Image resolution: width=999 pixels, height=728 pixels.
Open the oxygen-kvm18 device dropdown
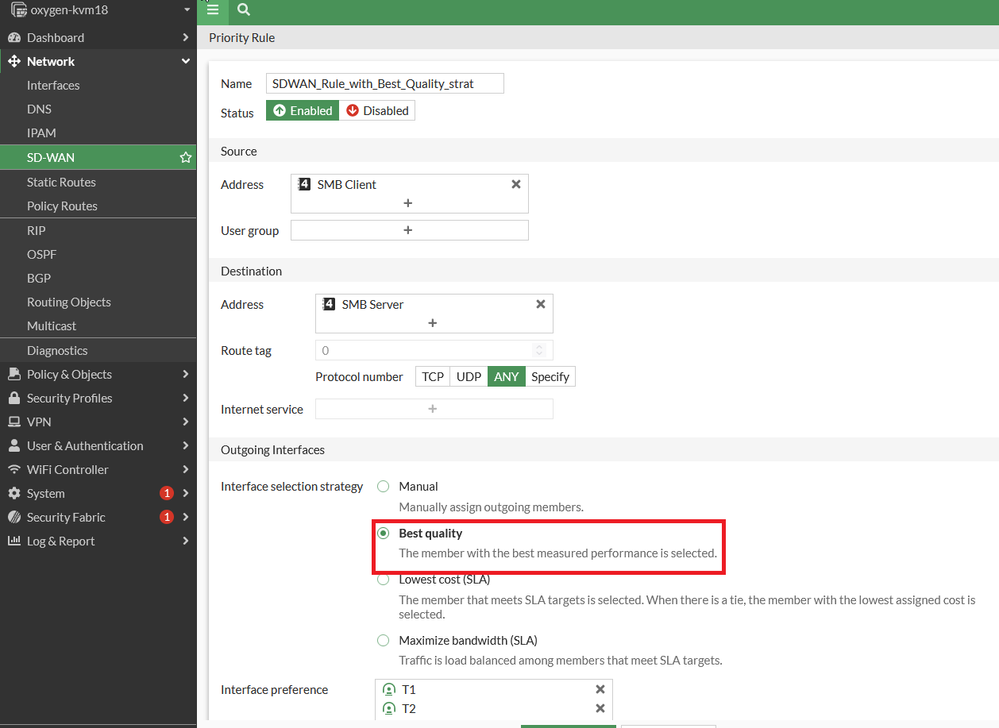pos(187,10)
